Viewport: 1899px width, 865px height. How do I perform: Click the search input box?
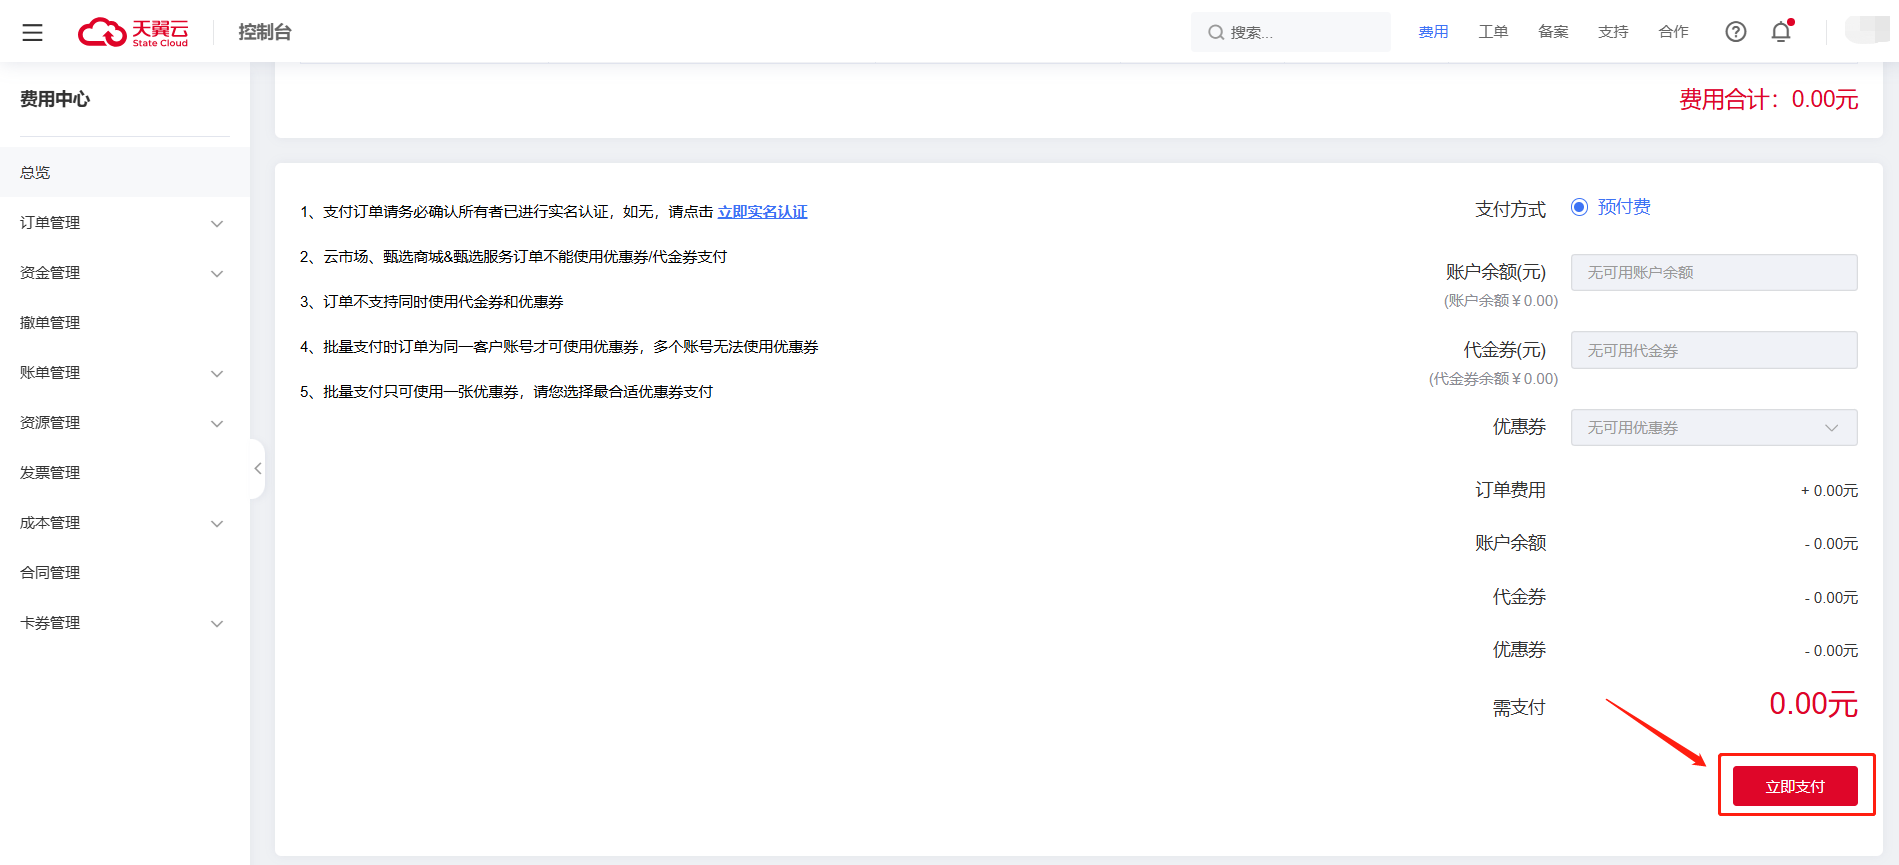coord(1290,32)
